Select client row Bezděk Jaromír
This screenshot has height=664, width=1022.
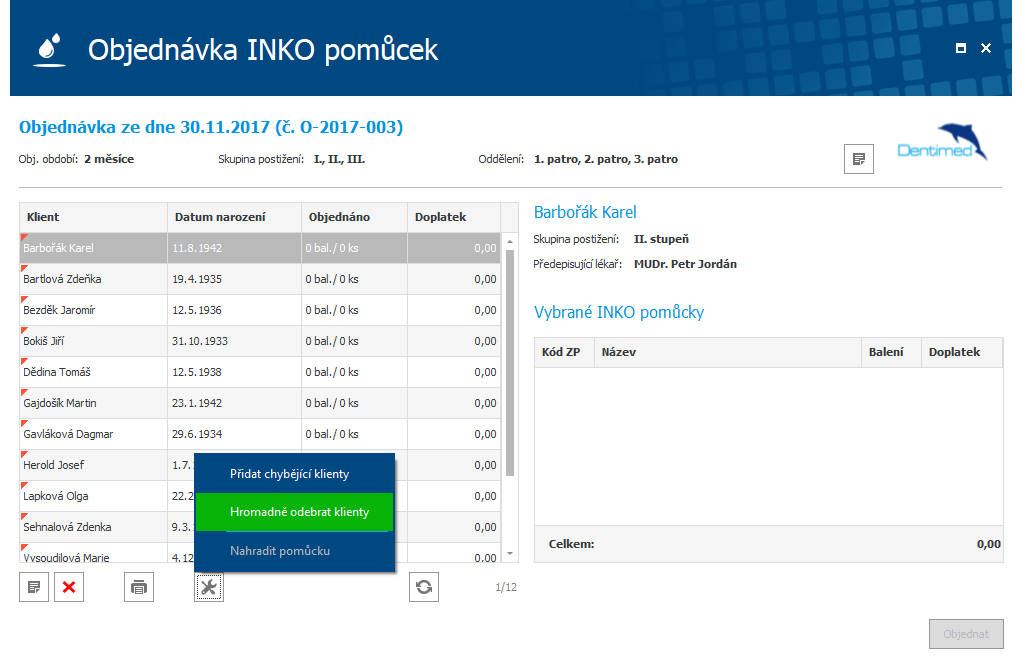point(260,310)
